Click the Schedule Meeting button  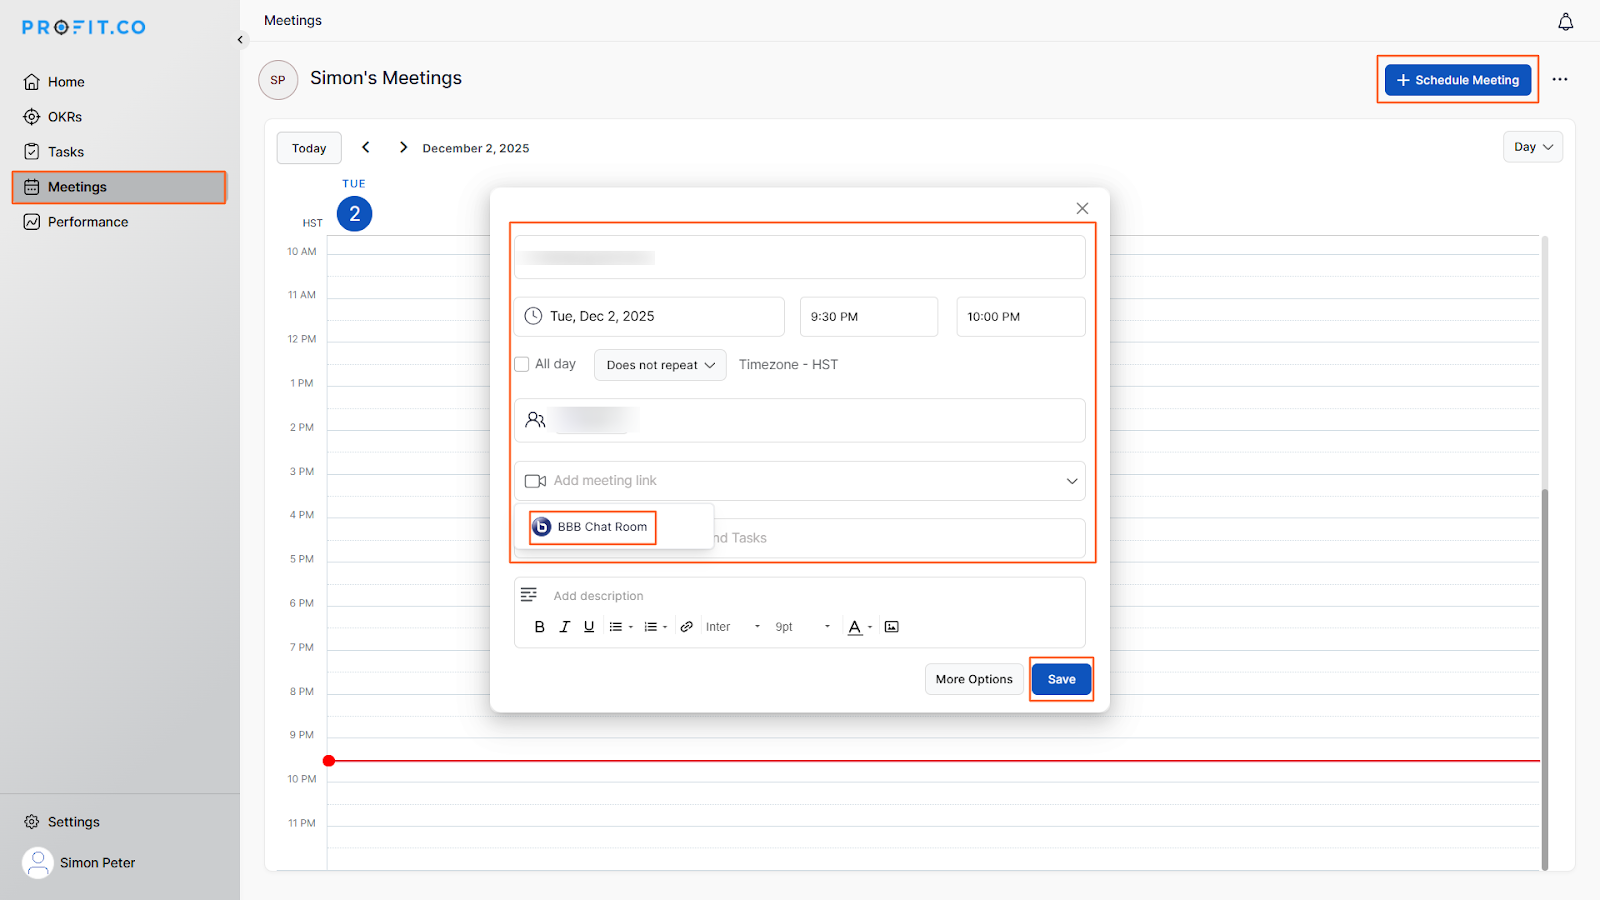point(1458,80)
